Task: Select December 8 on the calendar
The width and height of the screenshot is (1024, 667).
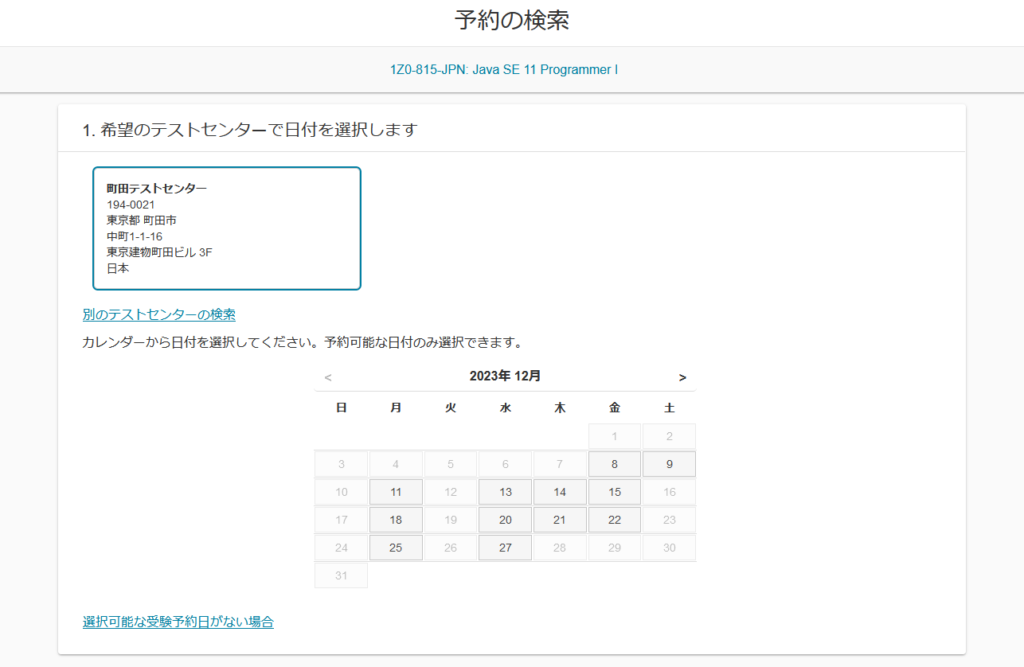Action: pos(614,464)
